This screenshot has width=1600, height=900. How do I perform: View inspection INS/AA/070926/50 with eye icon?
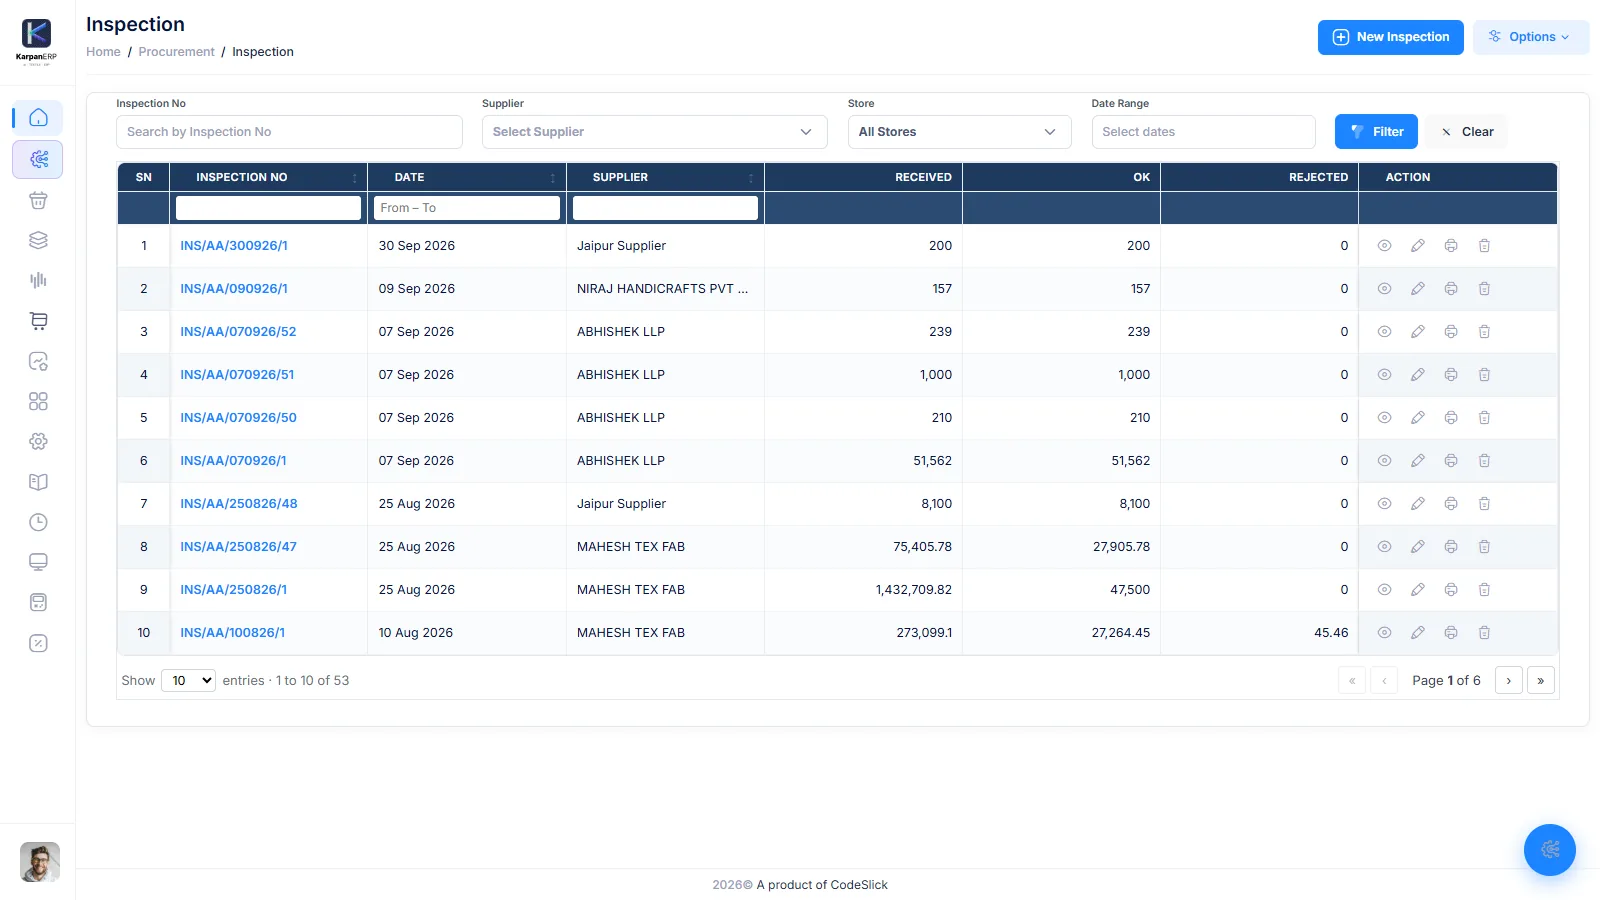coord(1384,418)
